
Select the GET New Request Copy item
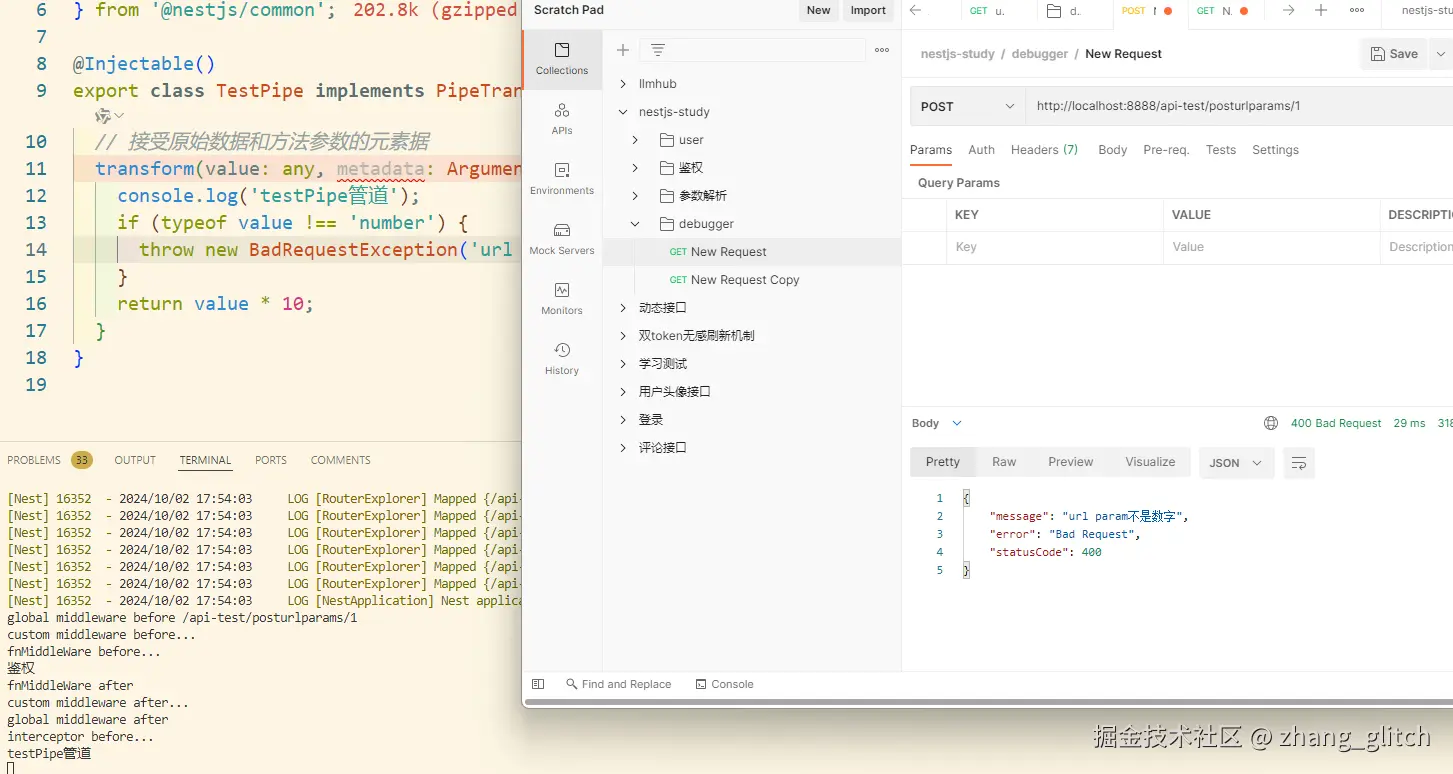point(752,280)
